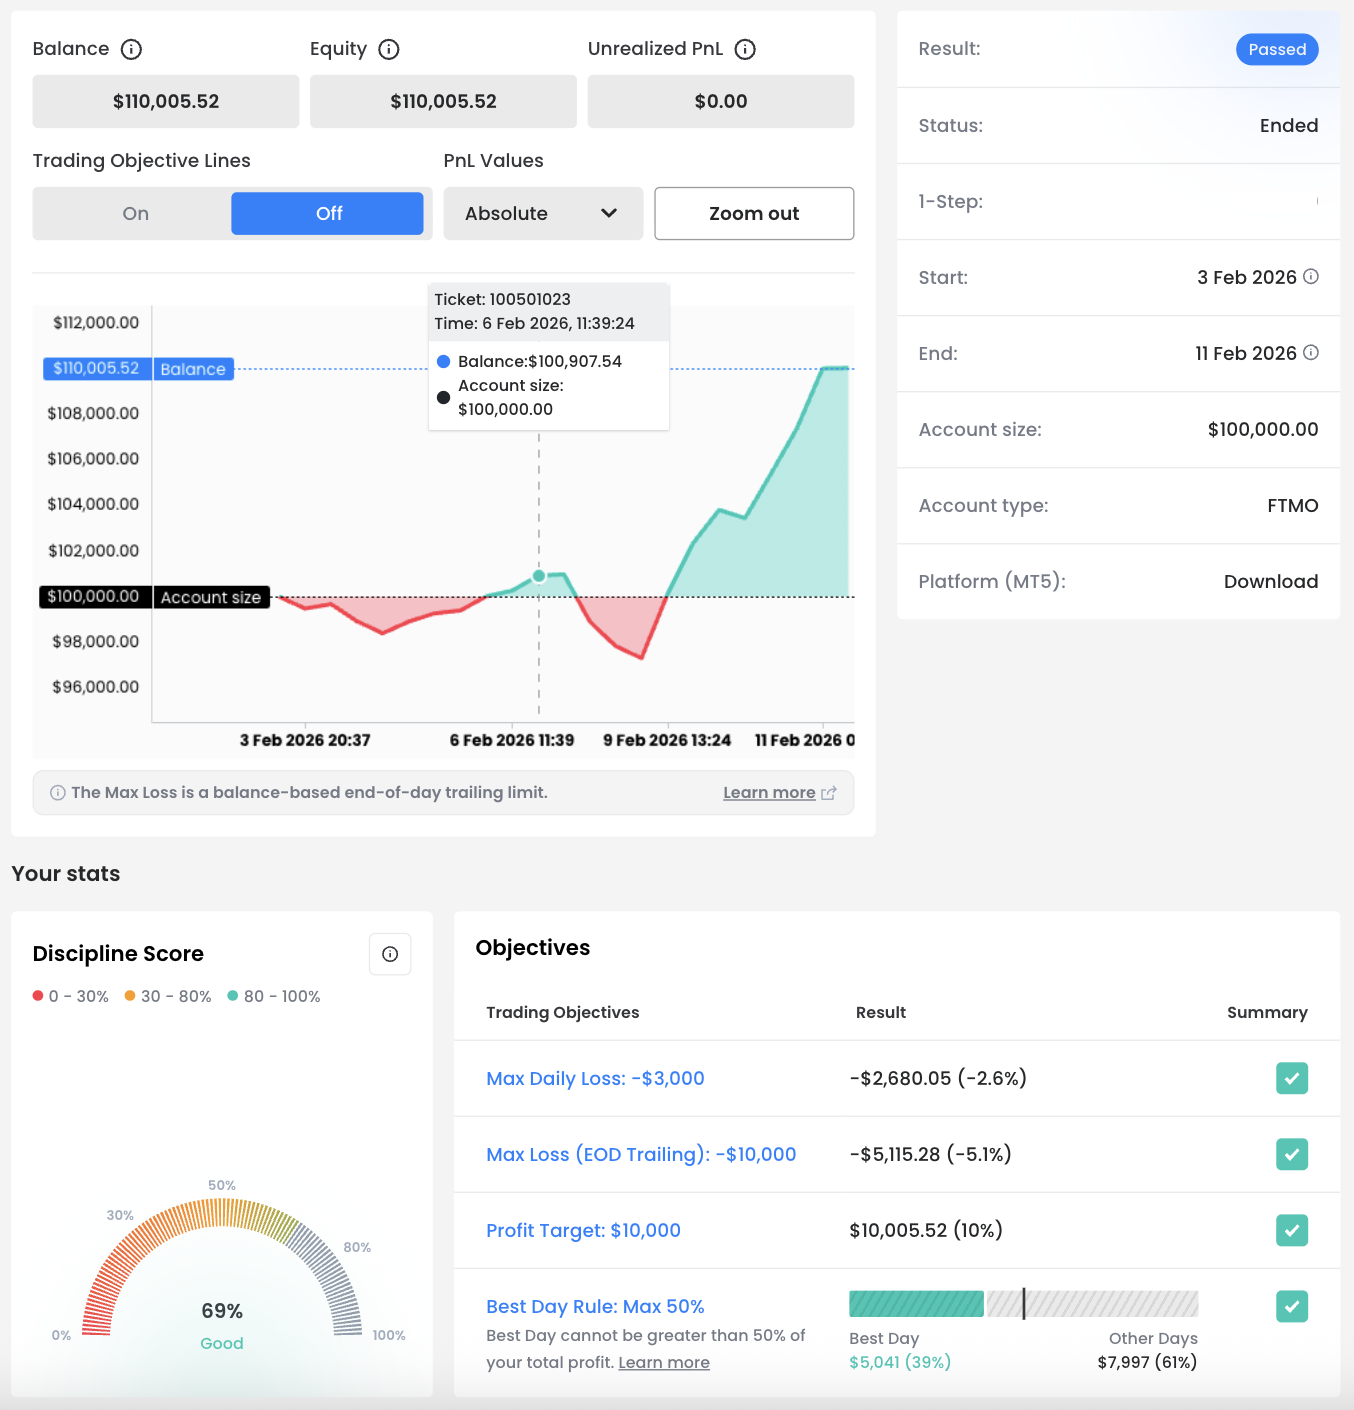Viewport: 1354px width, 1410px height.
Task: Click the Equity info icon
Action: [389, 49]
